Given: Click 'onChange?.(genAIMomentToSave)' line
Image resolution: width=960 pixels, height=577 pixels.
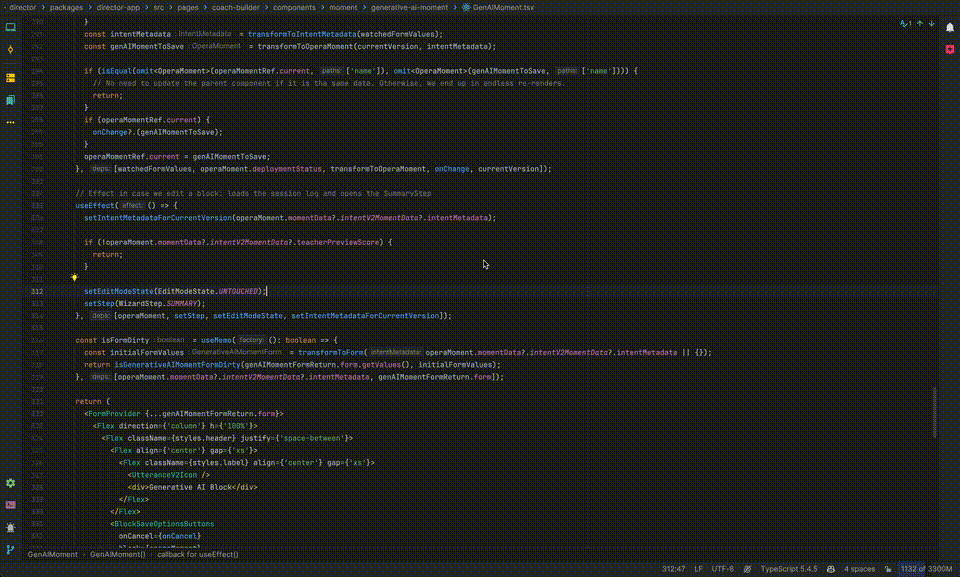Looking at the screenshot, I should pyautogui.click(x=157, y=132).
